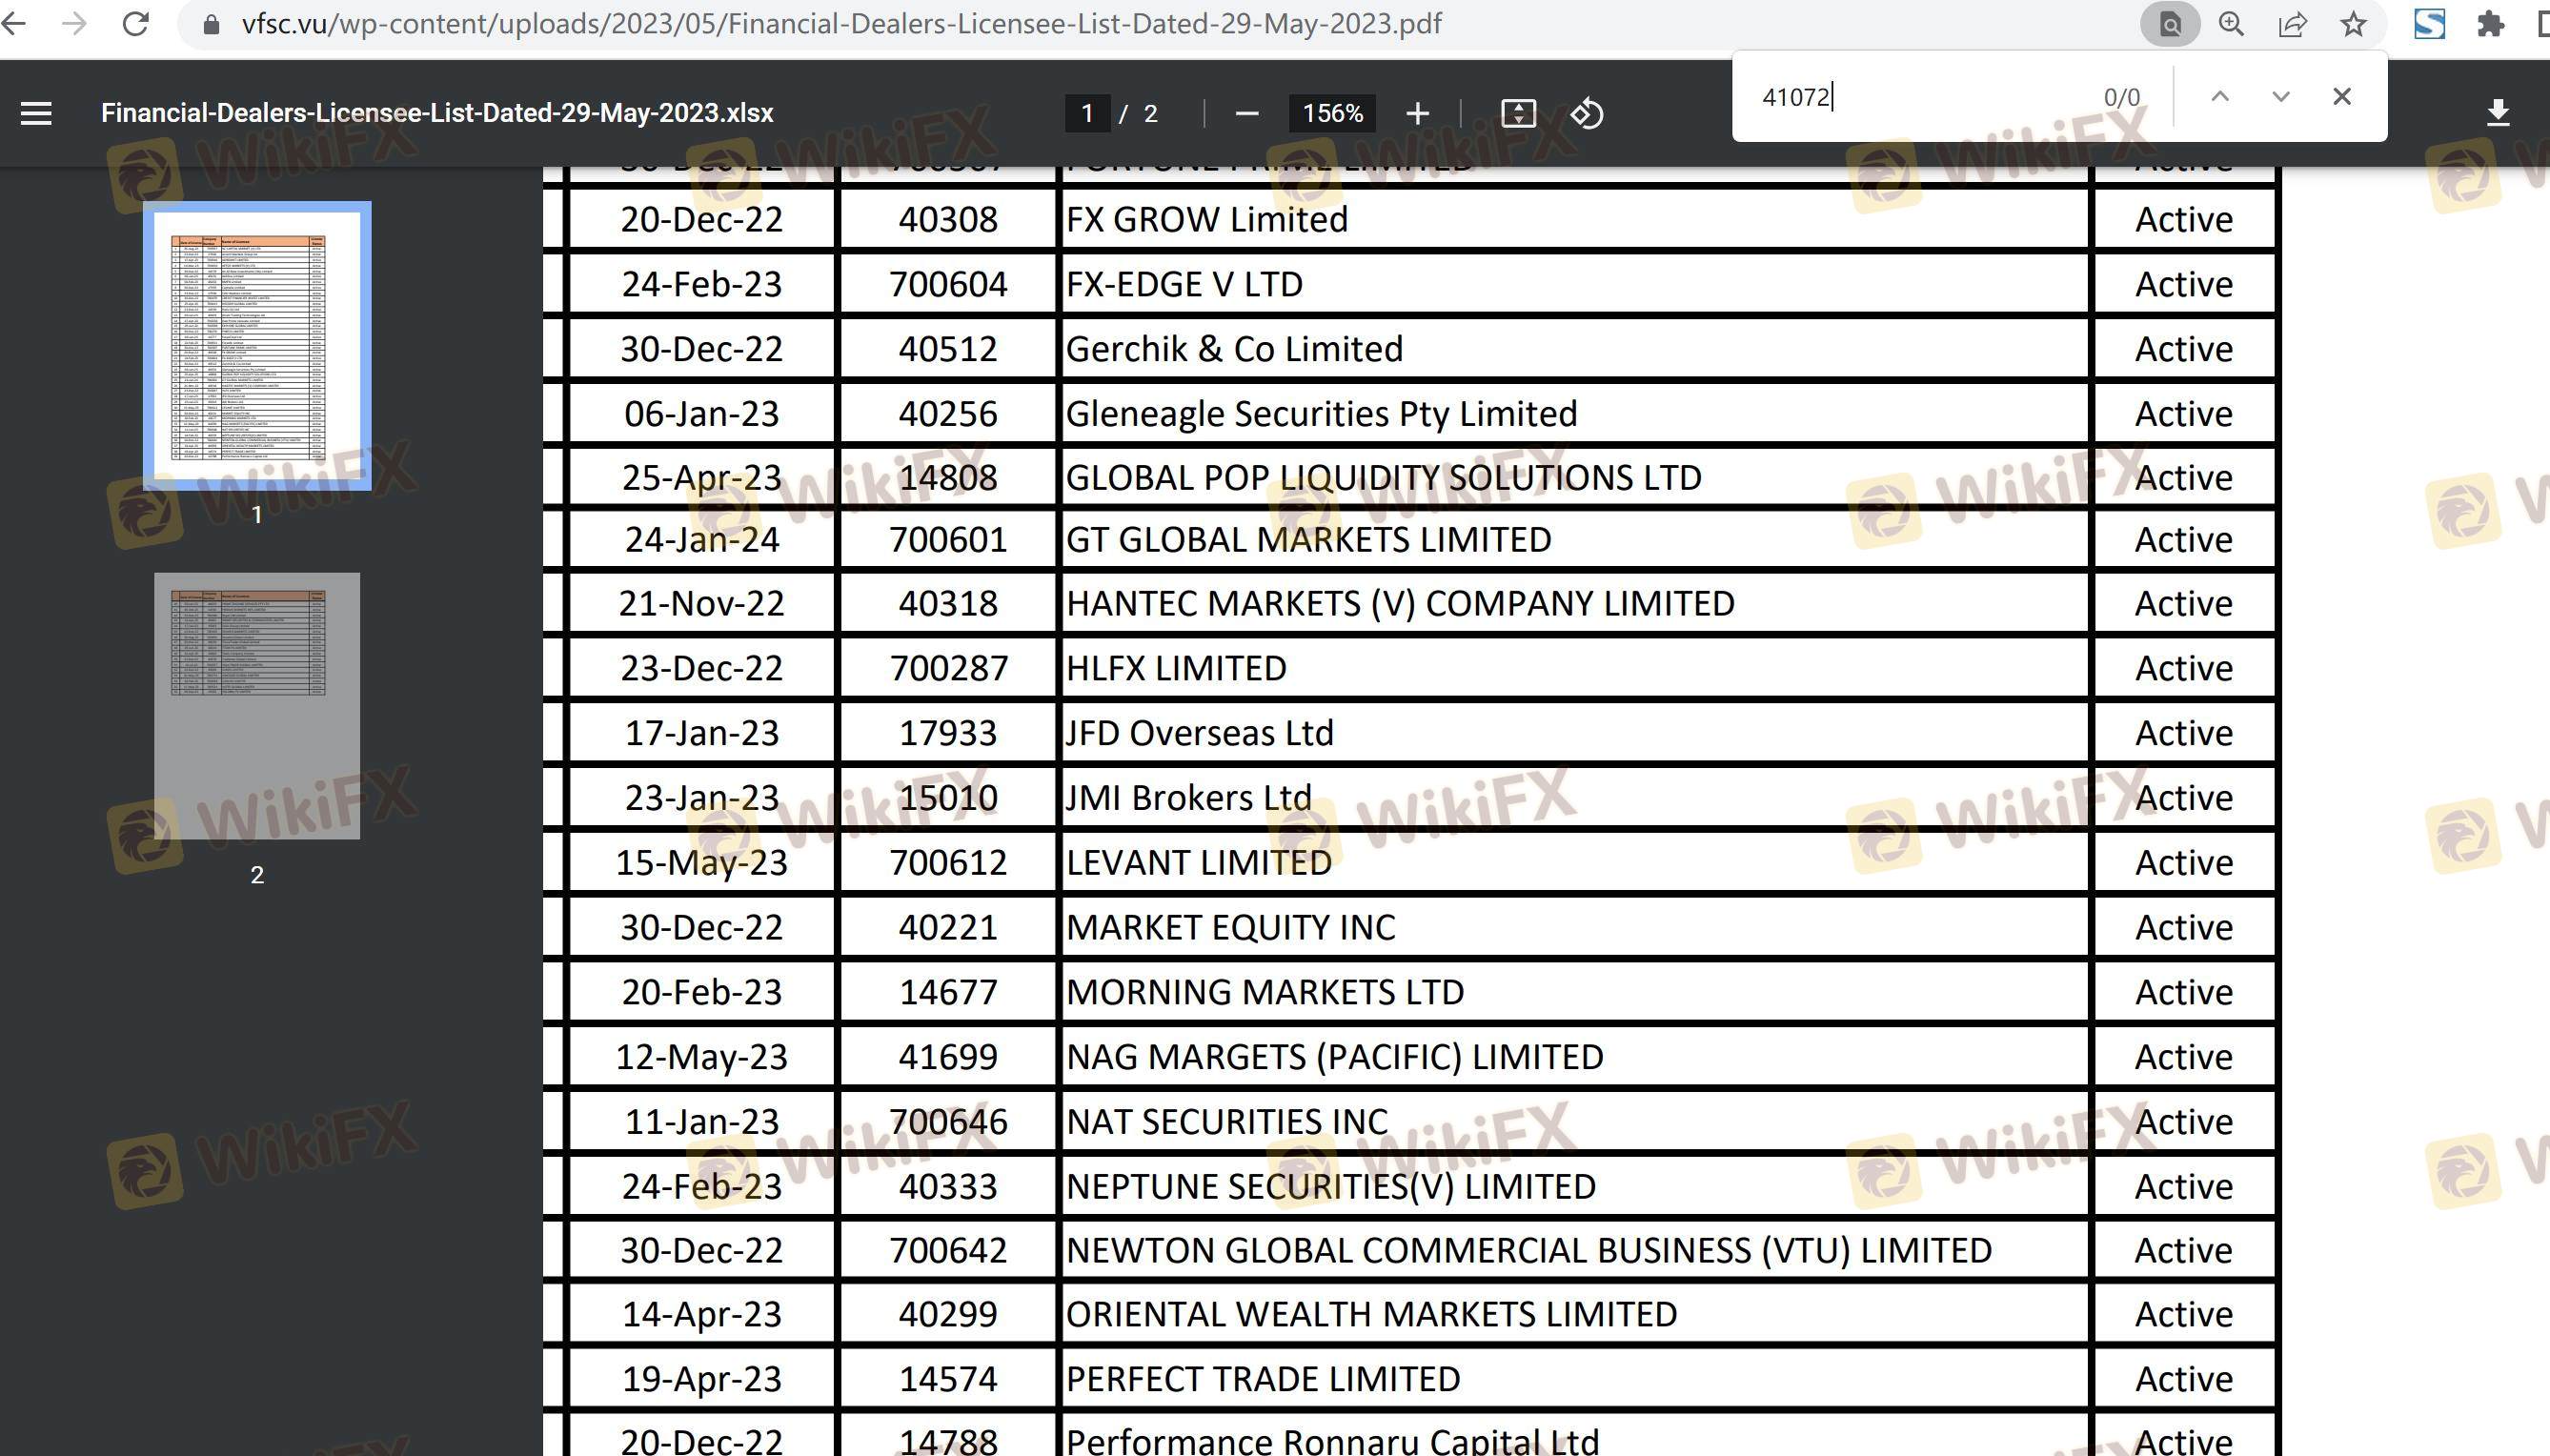Reload the page with refresh icon

pyautogui.click(x=135, y=24)
